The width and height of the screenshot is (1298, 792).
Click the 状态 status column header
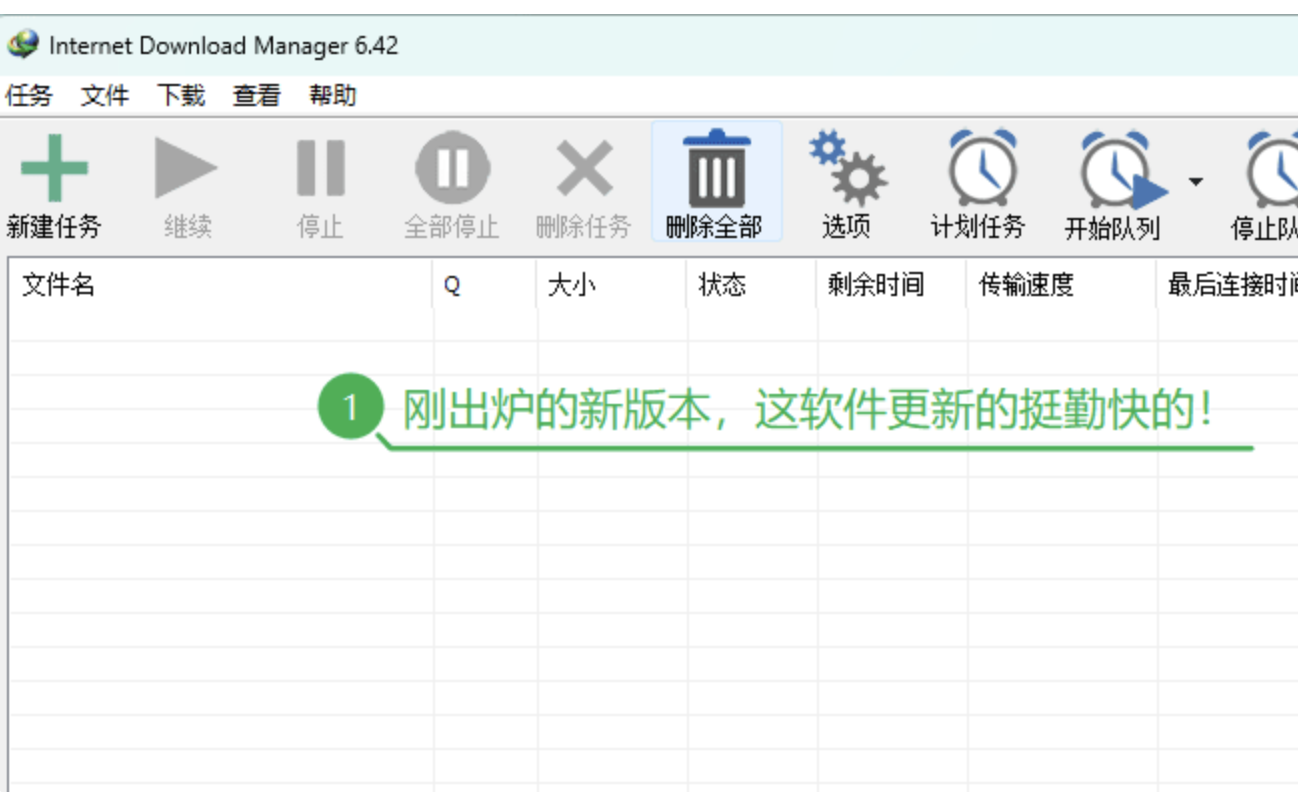[x=722, y=285]
